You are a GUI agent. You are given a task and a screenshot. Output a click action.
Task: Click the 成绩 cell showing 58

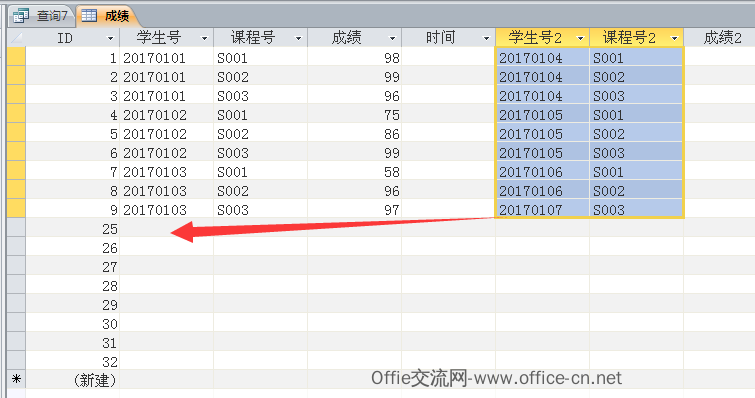(x=354, y=171)
